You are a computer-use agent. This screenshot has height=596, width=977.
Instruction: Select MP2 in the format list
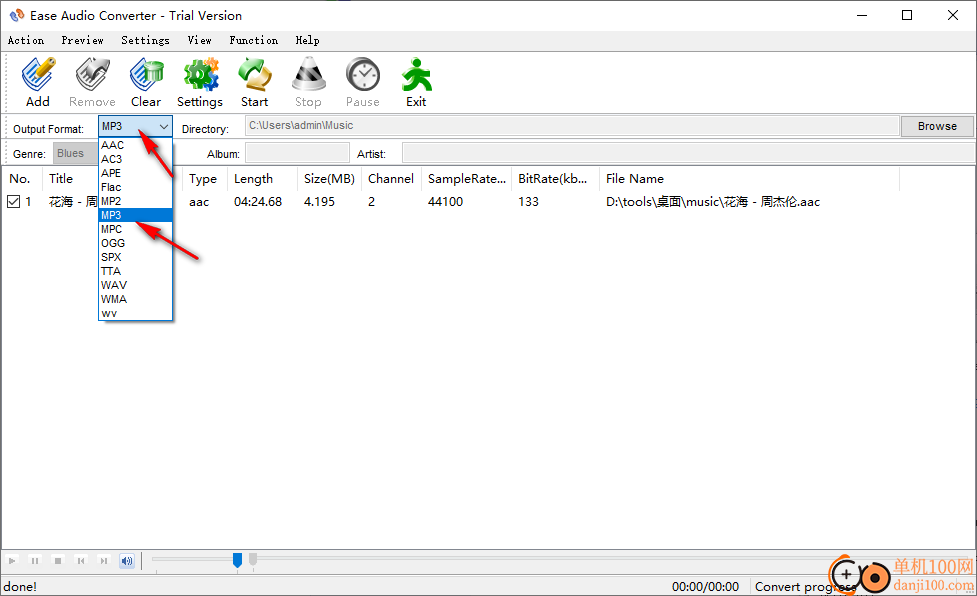click(x=135, y=201)
